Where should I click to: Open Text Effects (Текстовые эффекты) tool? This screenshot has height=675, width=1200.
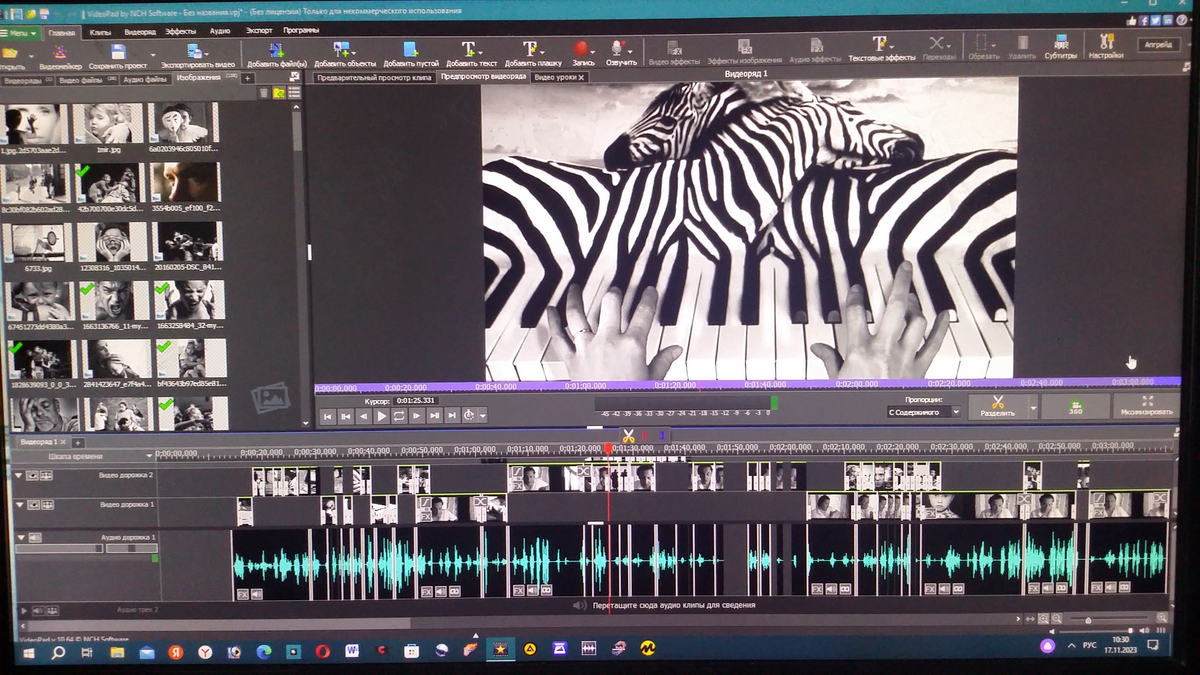881,44
